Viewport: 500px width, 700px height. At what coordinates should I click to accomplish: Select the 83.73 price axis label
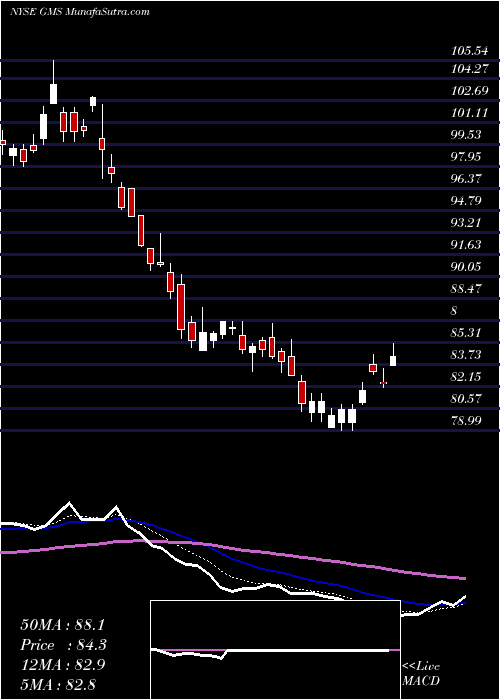pyautogui.click(x=467, y=354)
